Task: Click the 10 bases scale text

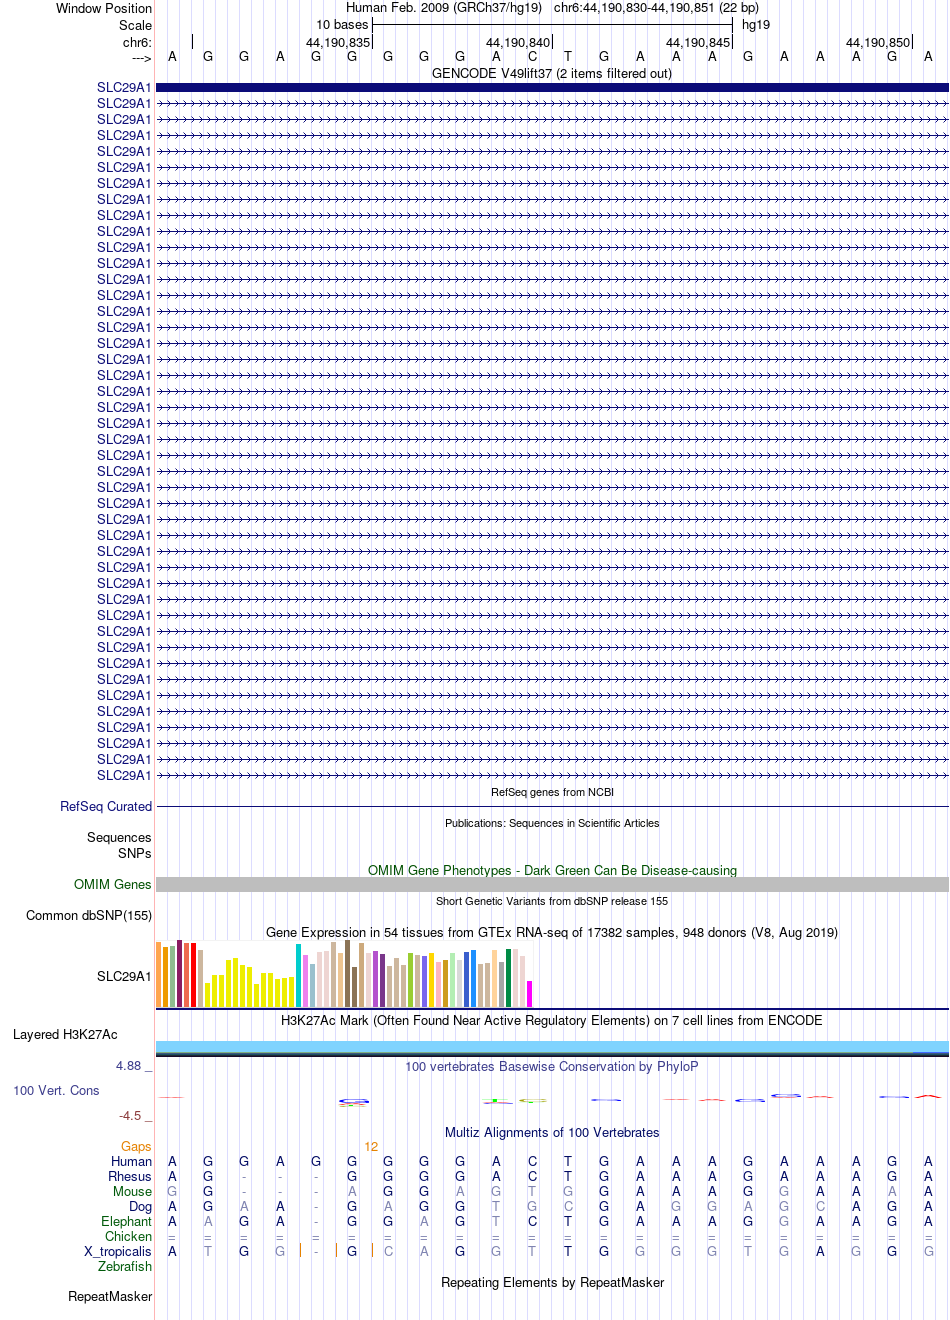Action: click(x=342, y=25)
